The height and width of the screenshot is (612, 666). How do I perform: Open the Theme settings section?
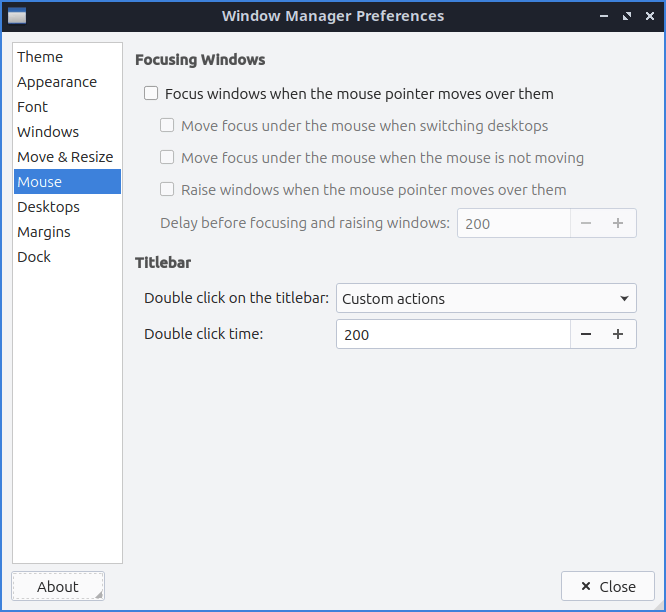point(40,57)
